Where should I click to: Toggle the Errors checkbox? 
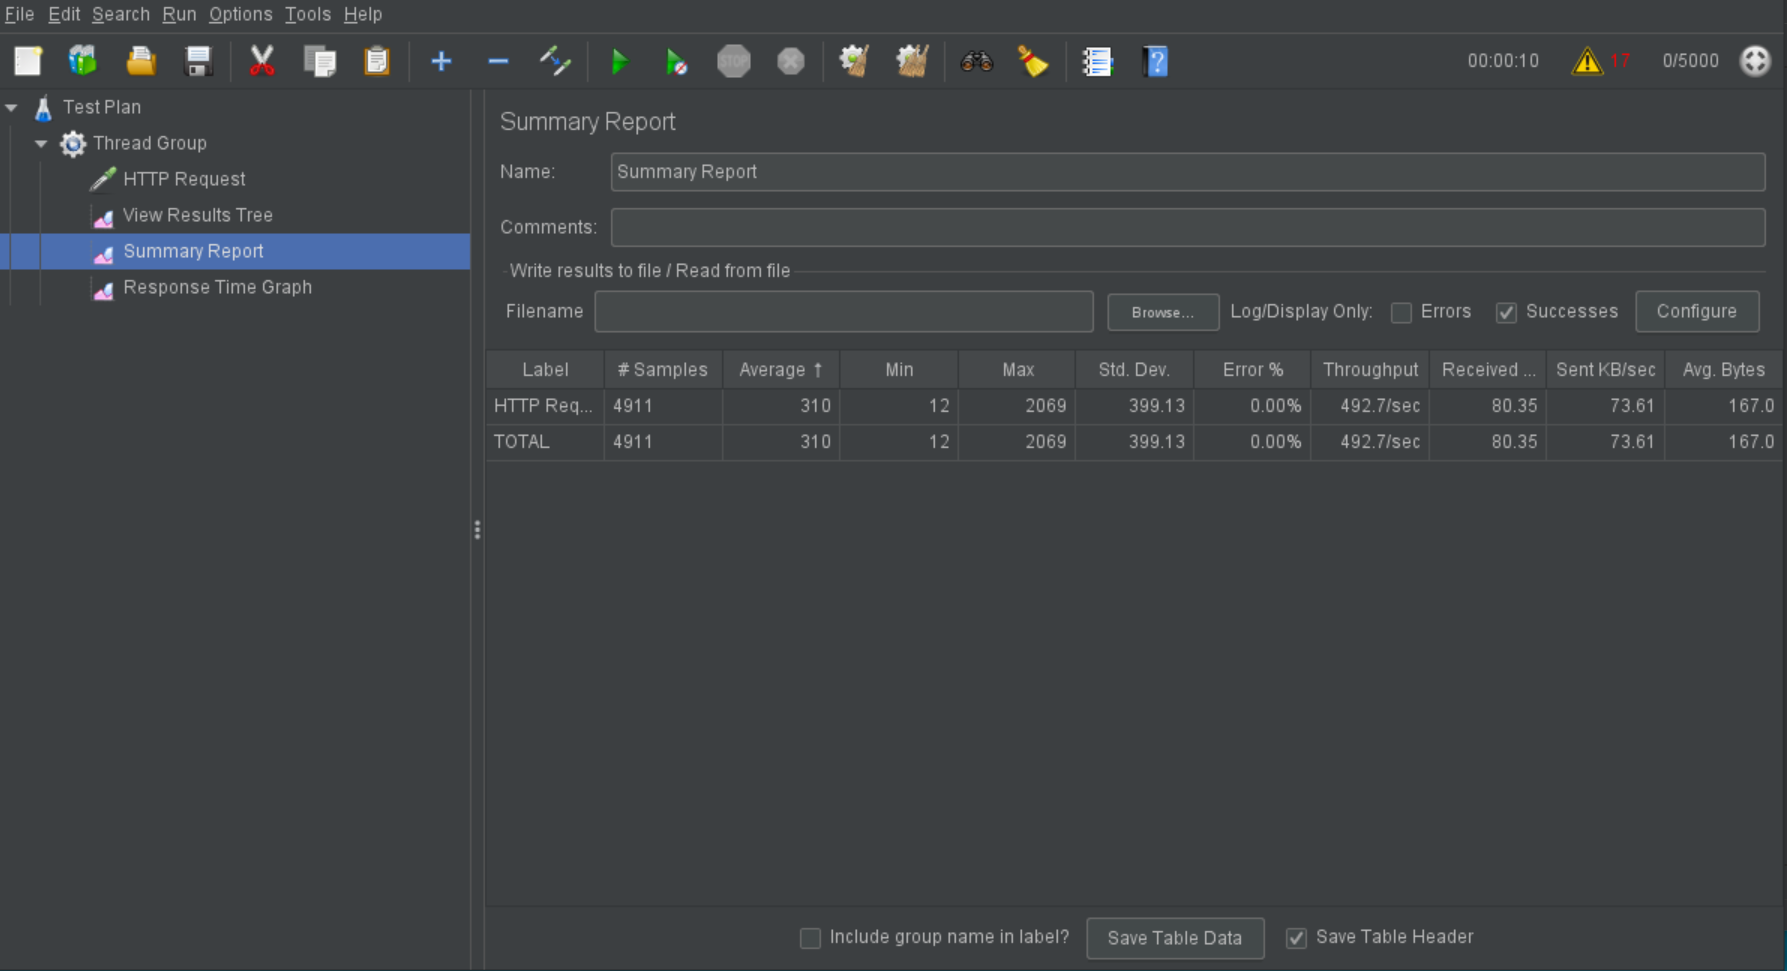[x=1401, y=312]
